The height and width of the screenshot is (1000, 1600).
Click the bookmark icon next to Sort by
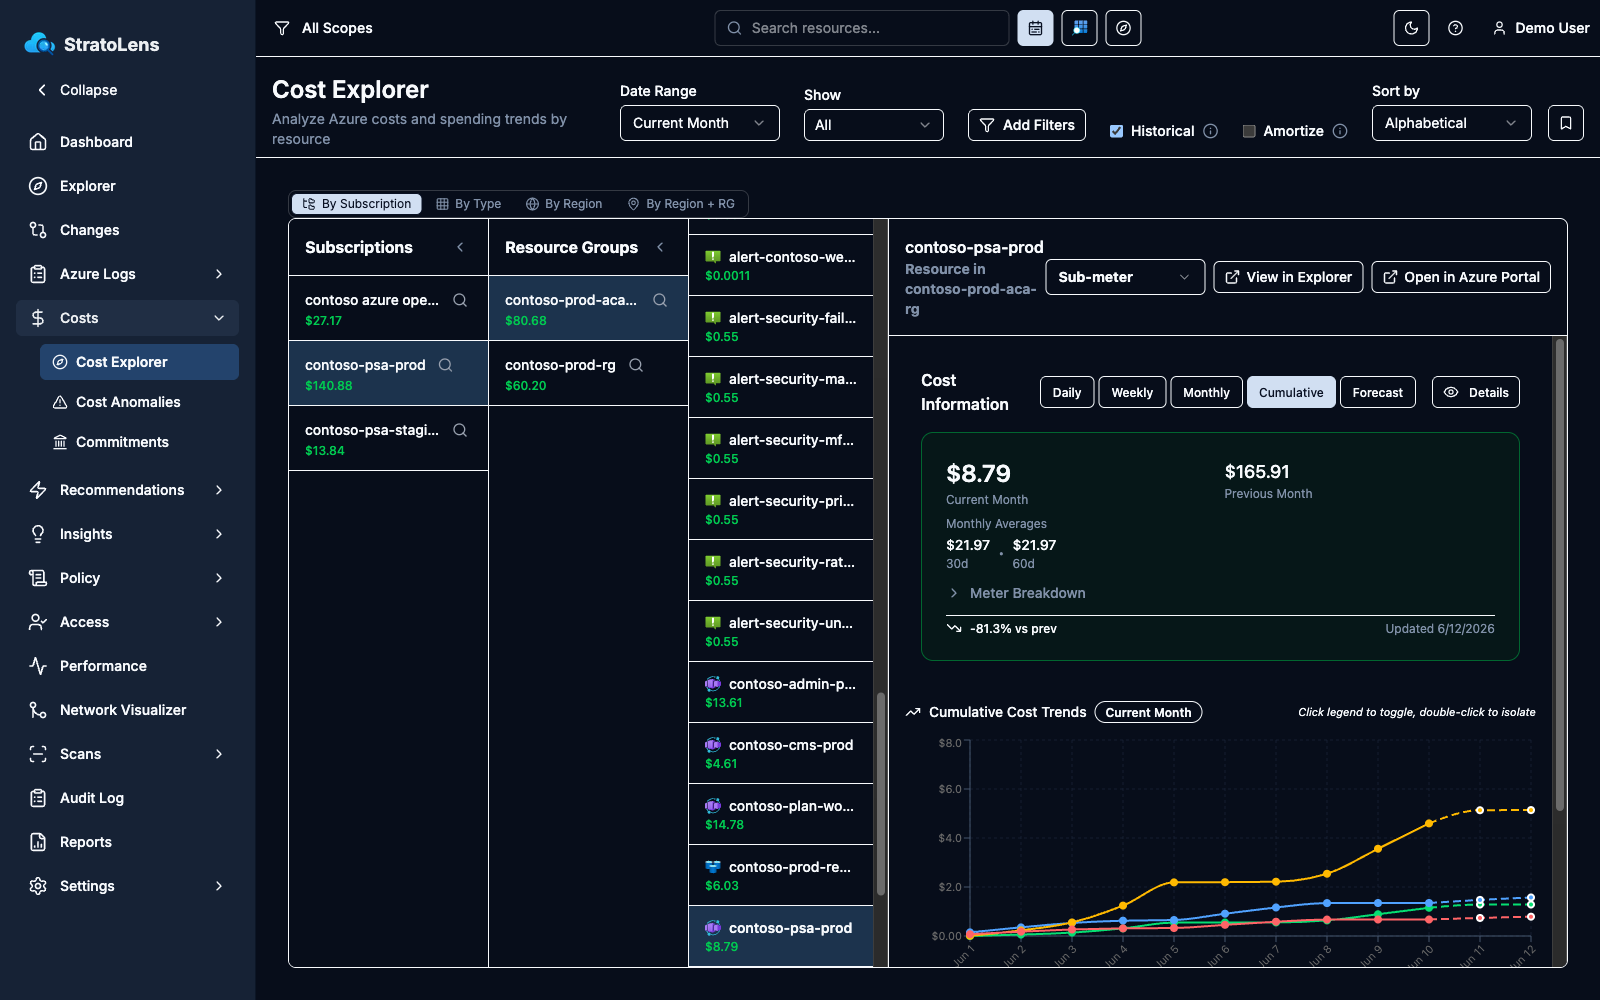[1565, 123]
